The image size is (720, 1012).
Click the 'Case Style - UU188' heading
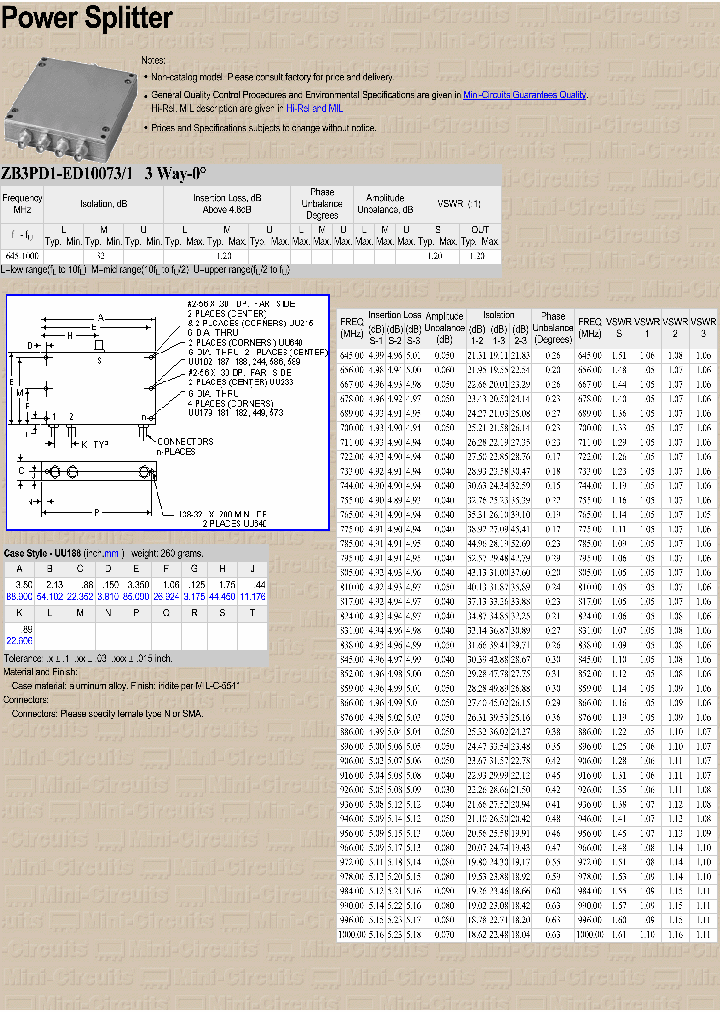[43, 553]
